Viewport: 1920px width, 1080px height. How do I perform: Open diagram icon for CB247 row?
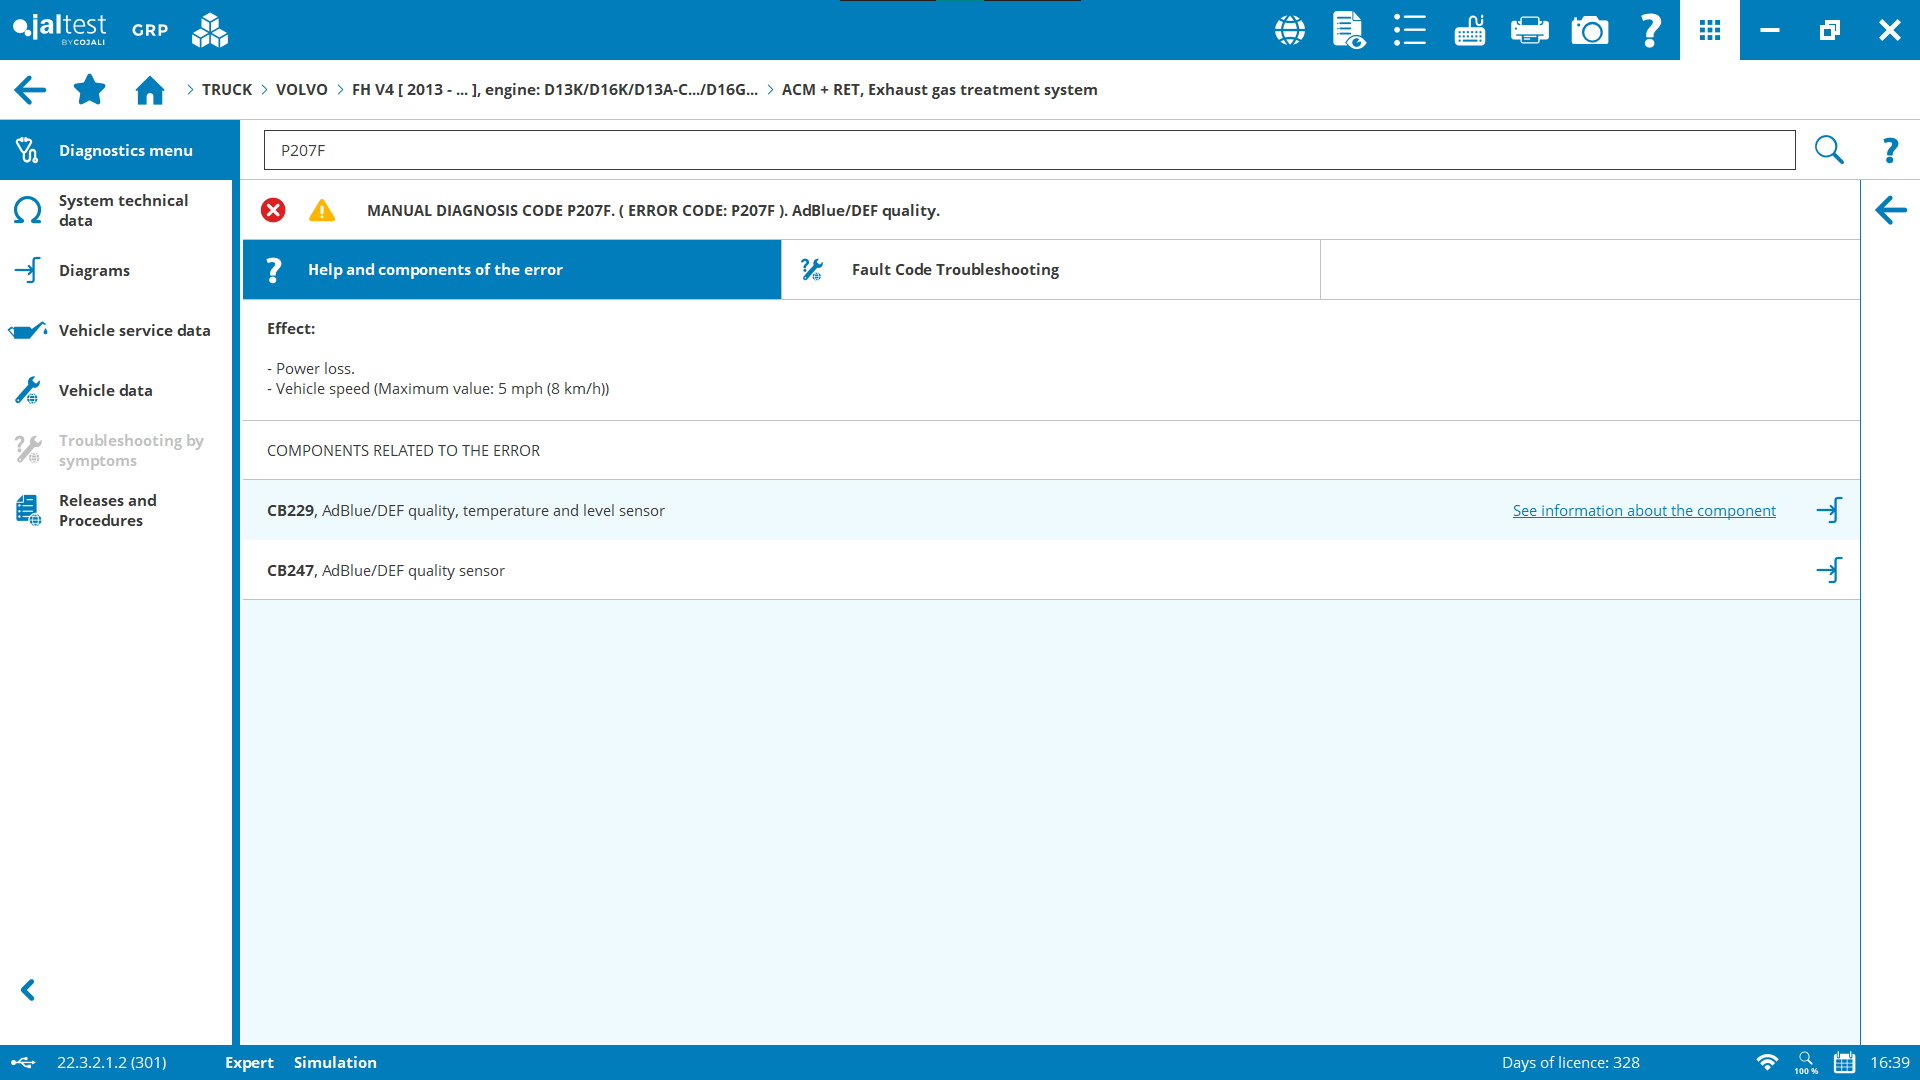click(x=1829, y=570)
